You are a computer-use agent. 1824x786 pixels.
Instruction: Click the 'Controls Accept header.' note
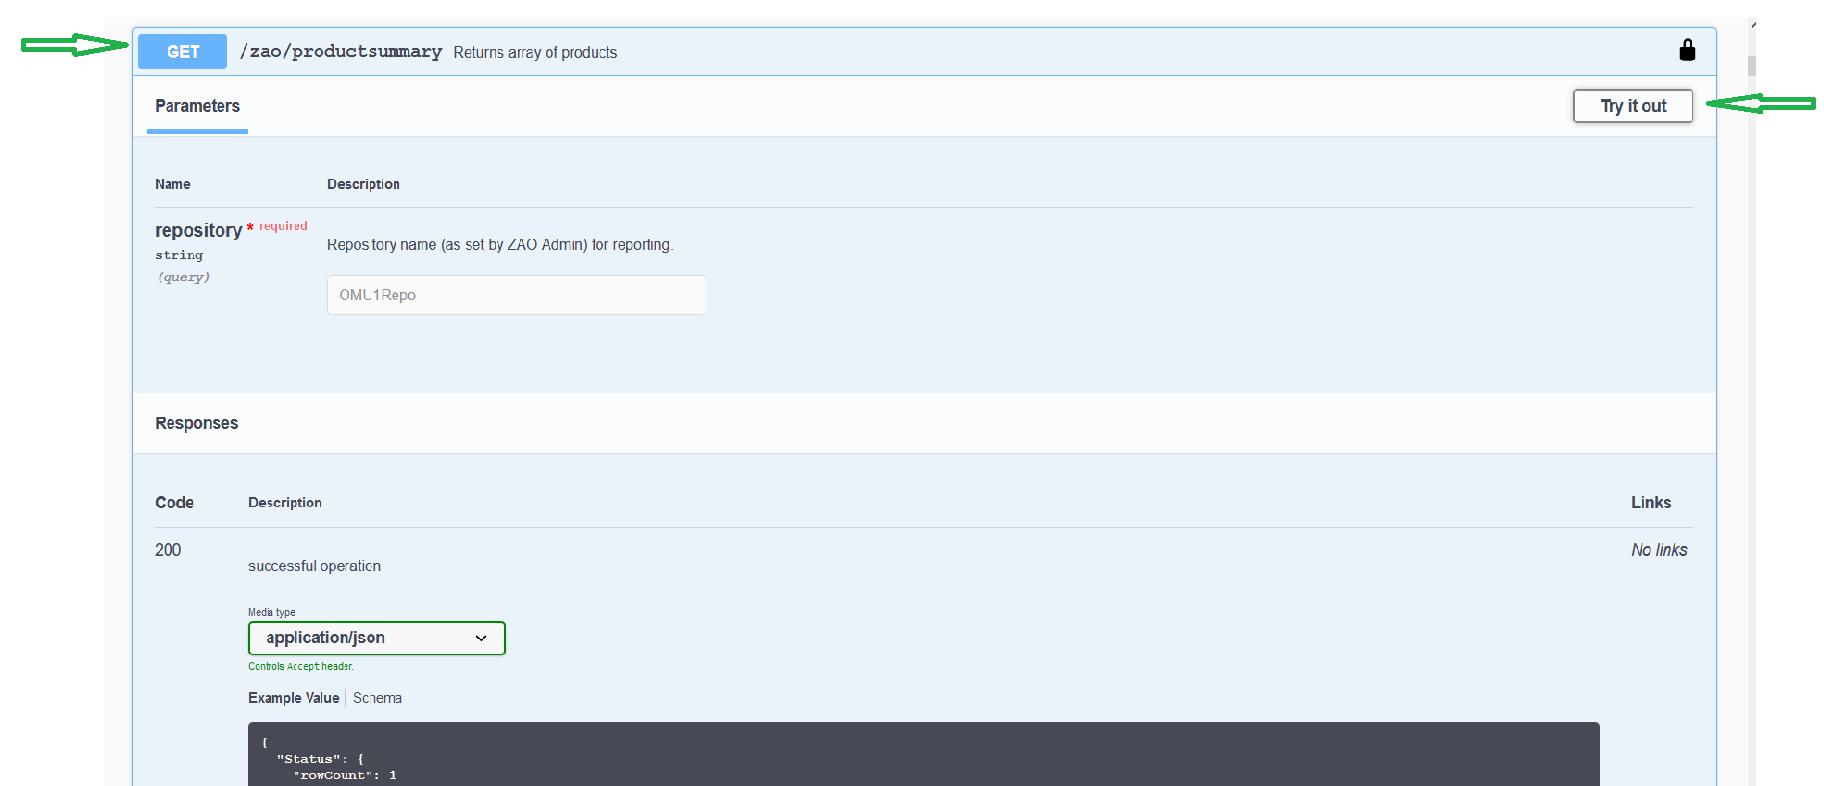(300, 666)
